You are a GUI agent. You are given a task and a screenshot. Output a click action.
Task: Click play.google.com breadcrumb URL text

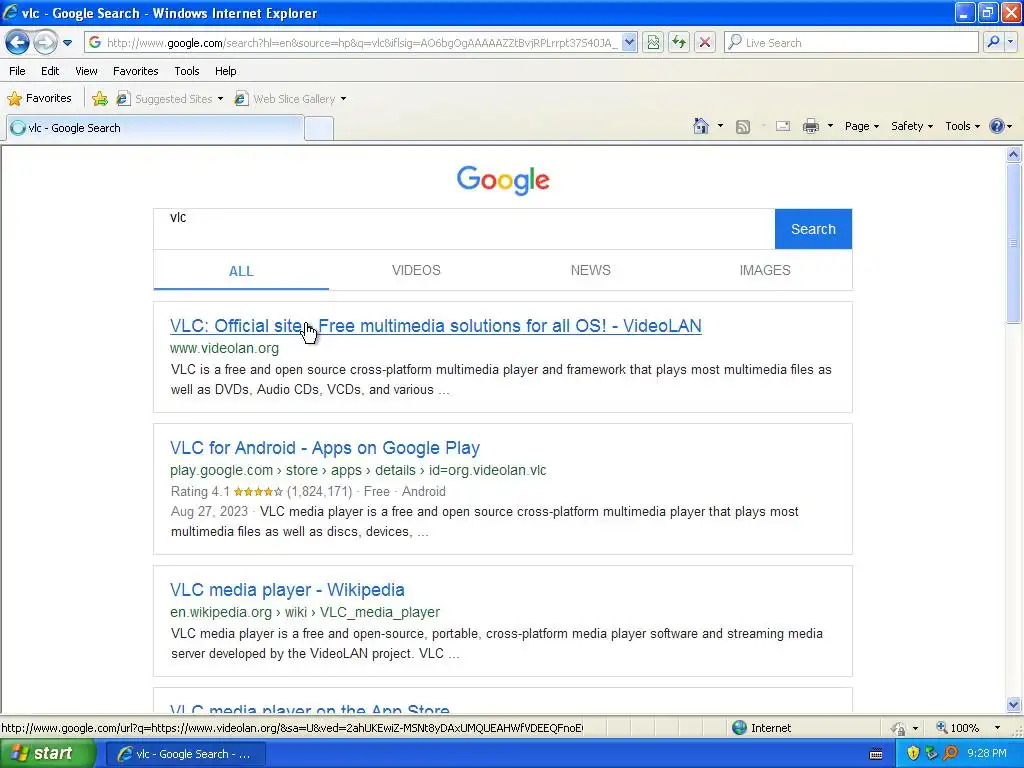[358, 470]
